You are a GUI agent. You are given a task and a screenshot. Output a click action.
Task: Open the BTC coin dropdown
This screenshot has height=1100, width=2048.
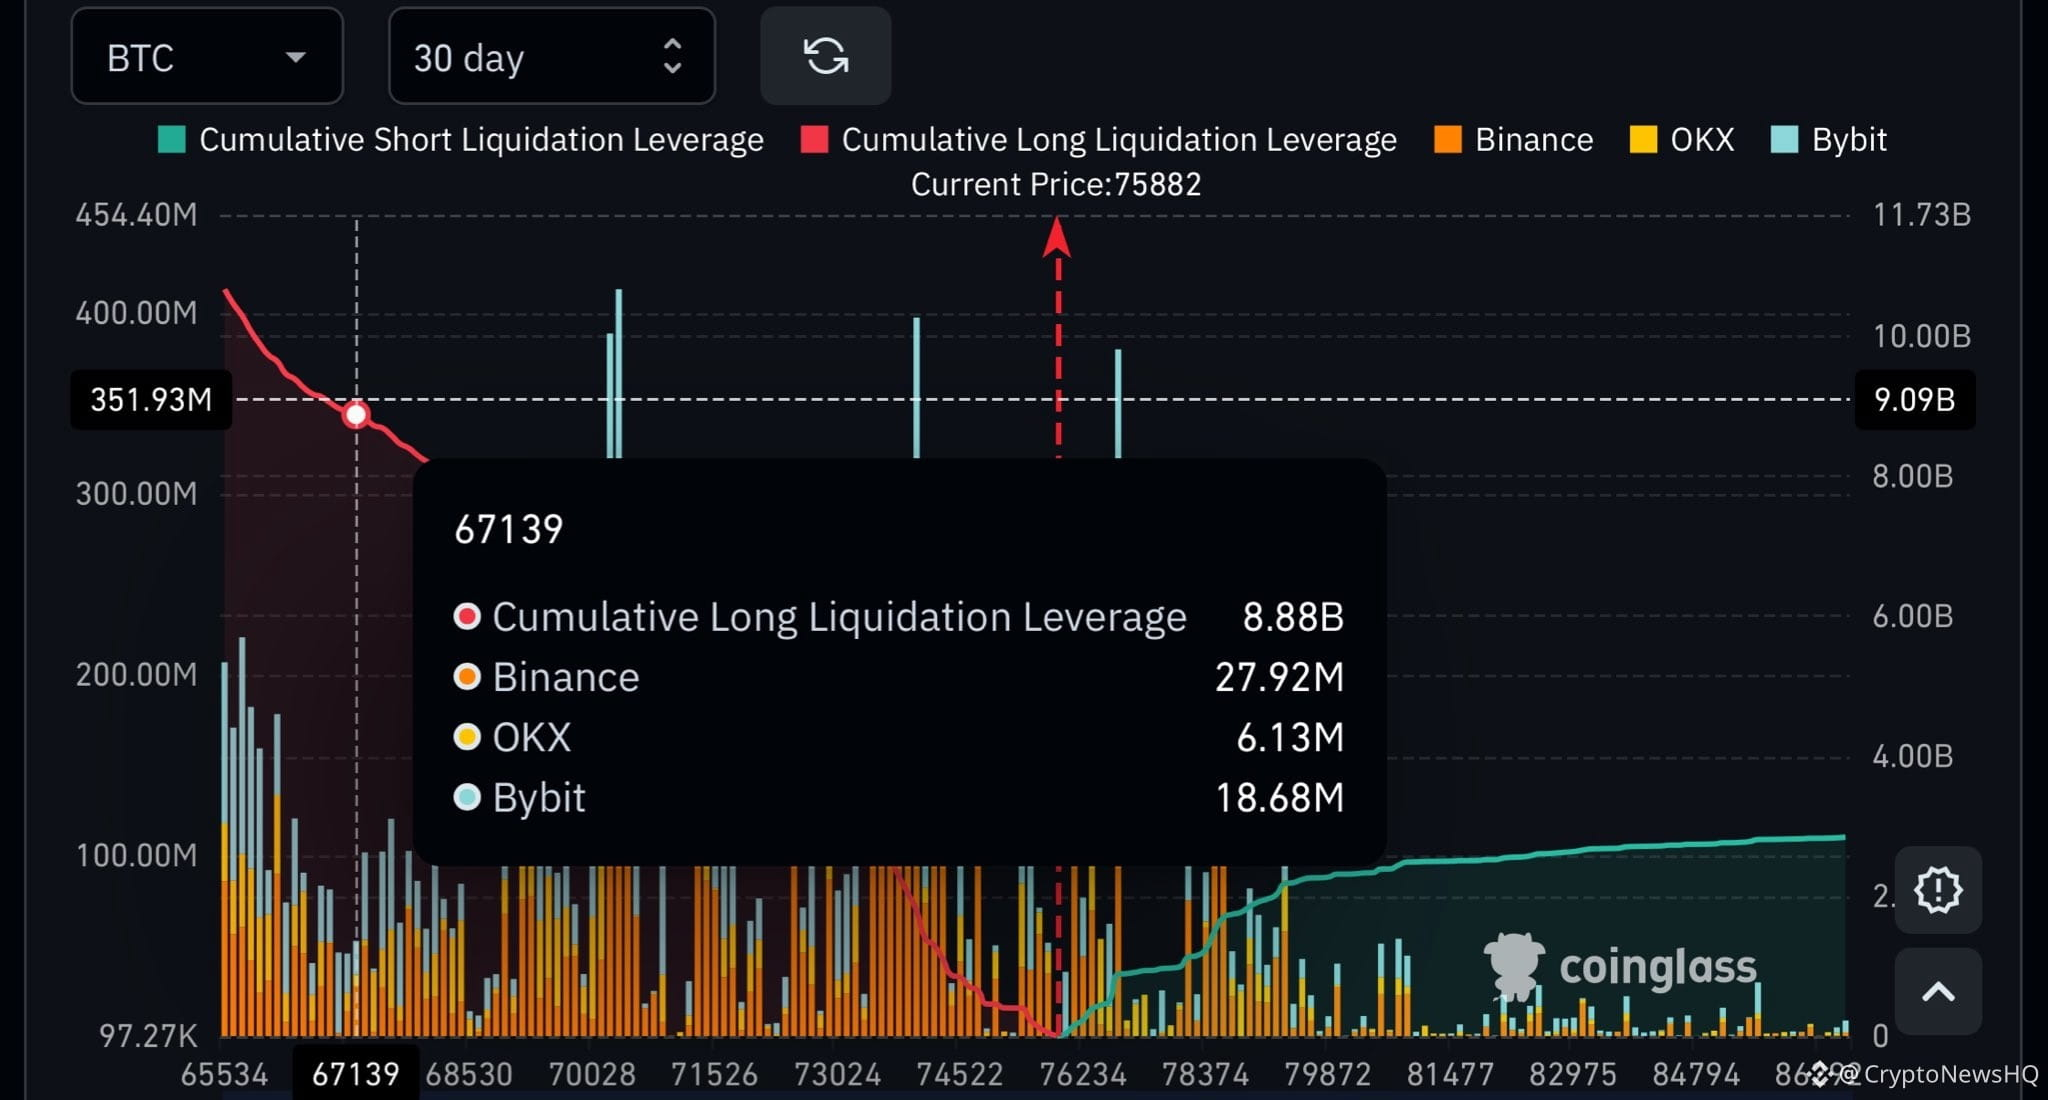207,56
